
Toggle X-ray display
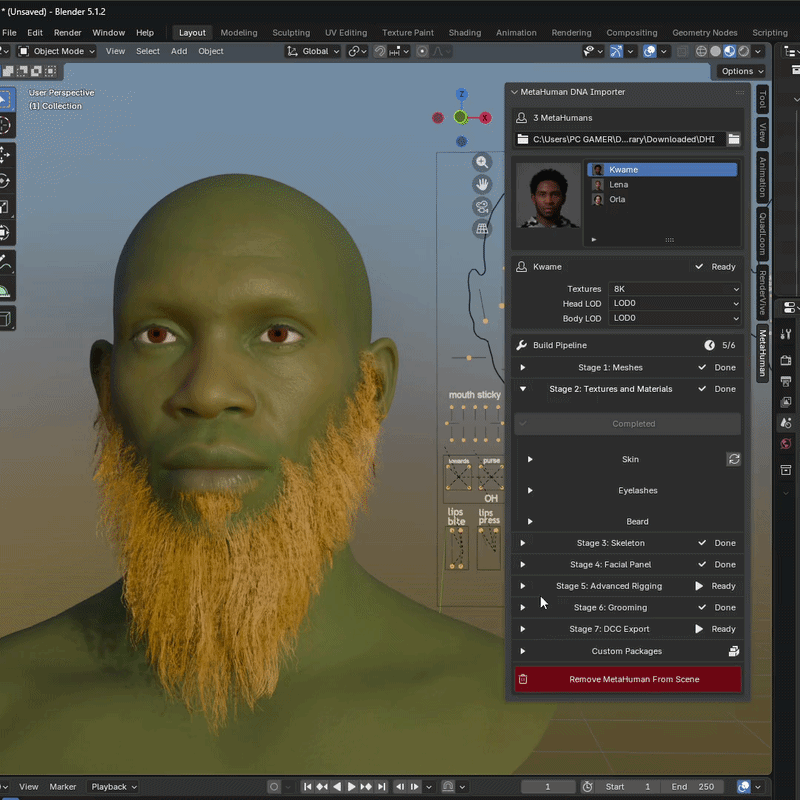pos(682,51)
